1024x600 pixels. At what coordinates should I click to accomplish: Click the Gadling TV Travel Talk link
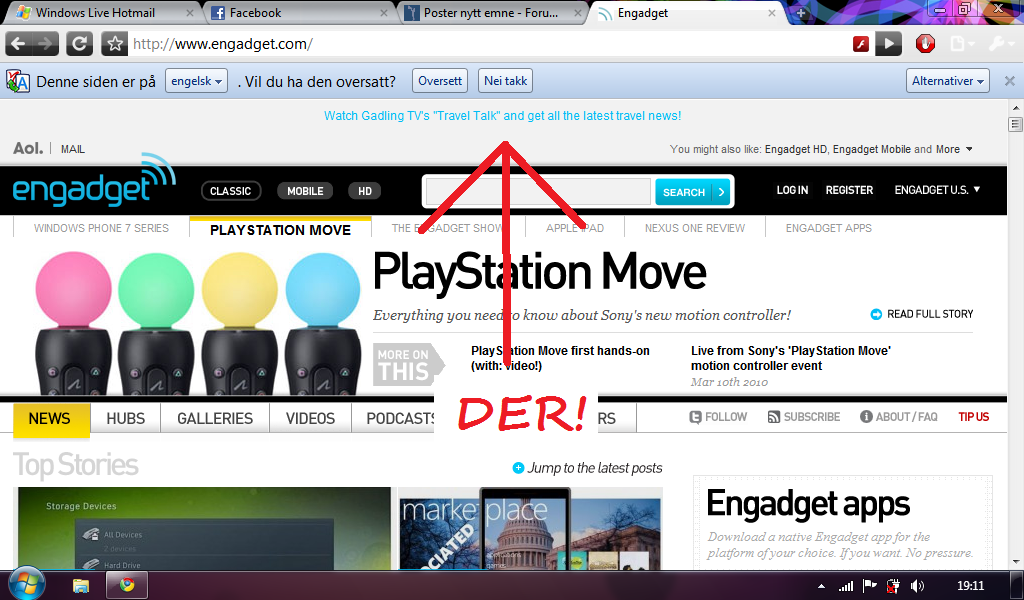click(502, 116)
